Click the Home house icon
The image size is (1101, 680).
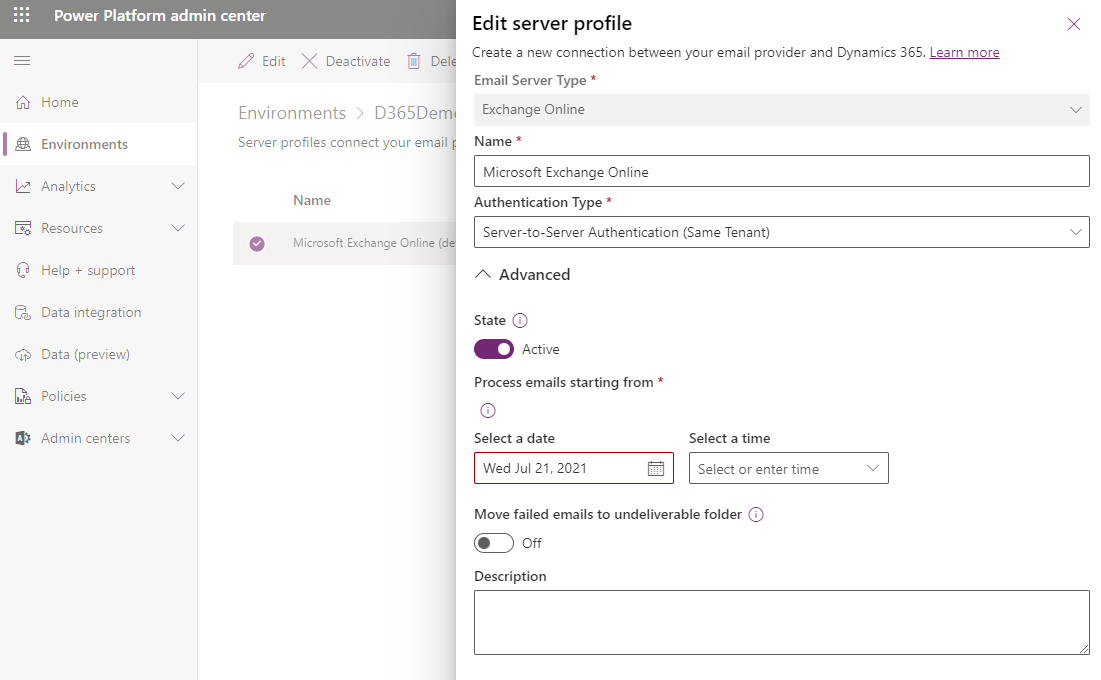tap(23, 103)
